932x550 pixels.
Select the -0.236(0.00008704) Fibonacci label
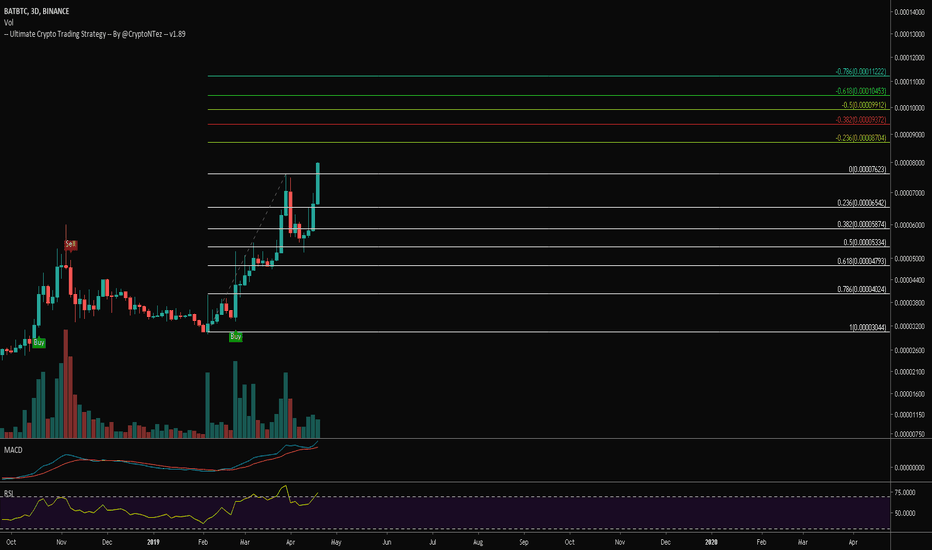[x=861, y=138]
